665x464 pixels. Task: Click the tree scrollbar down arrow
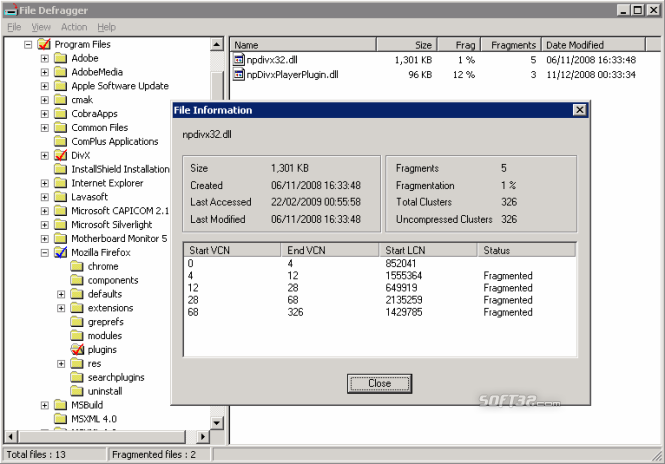[217, 422]
